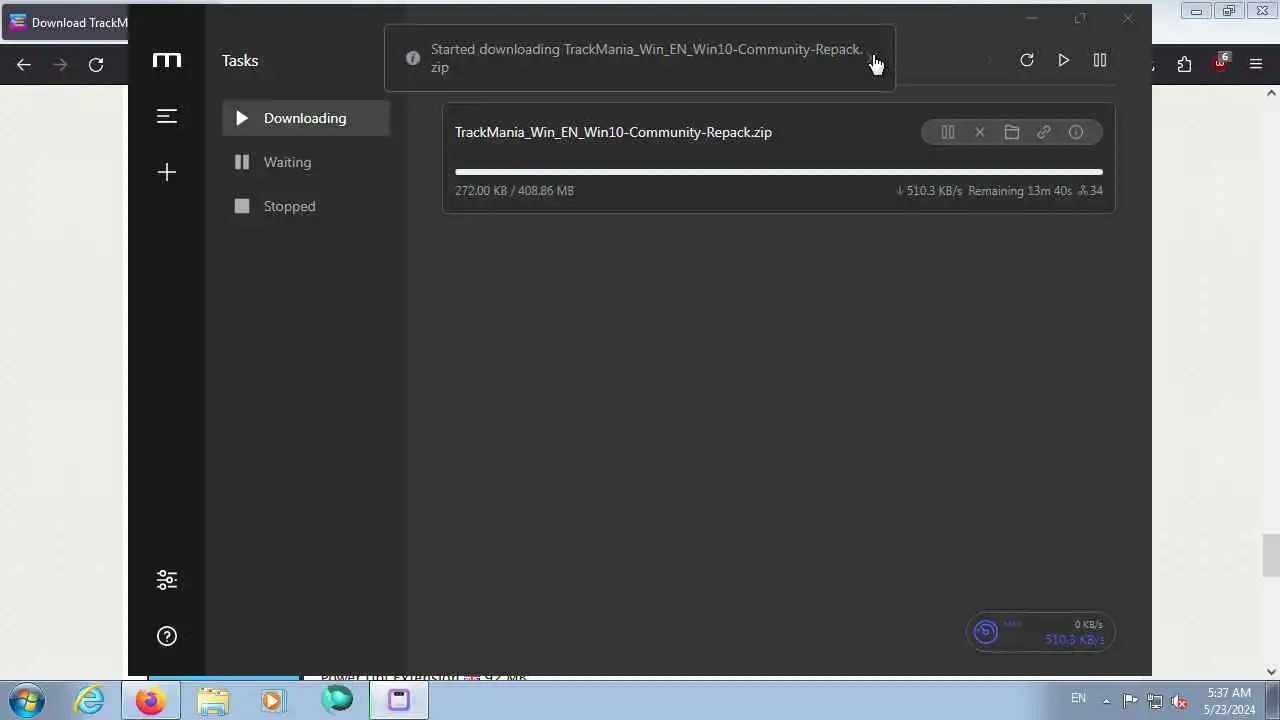Click the EN language indicator

tap(1078, 698)
